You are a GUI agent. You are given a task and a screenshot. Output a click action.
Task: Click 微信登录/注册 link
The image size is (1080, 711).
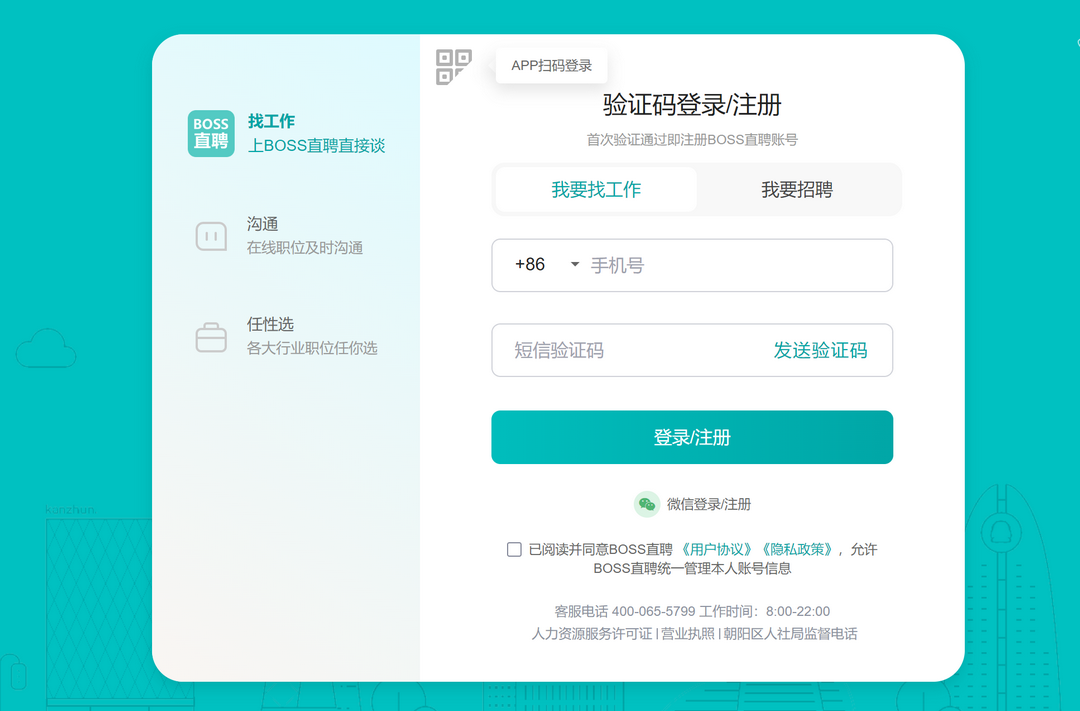[709, 504]
